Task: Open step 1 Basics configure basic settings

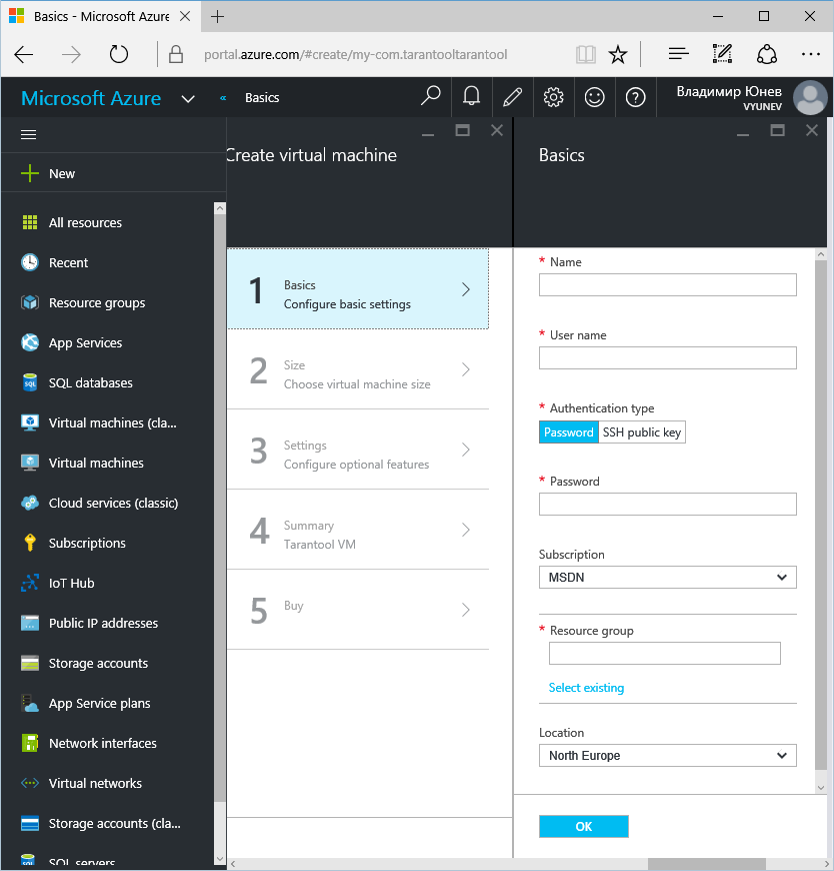Action: (358, 289)
